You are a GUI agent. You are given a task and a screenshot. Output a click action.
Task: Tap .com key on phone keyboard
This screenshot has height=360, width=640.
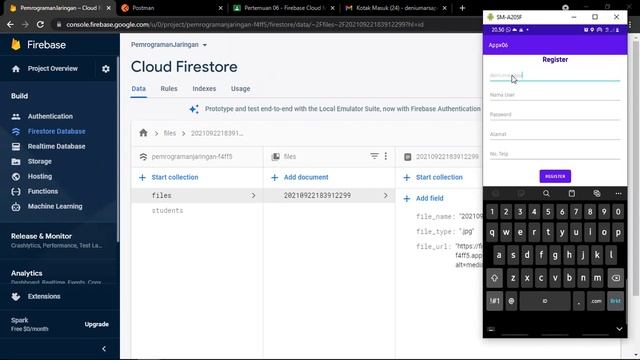coord(596,301)
